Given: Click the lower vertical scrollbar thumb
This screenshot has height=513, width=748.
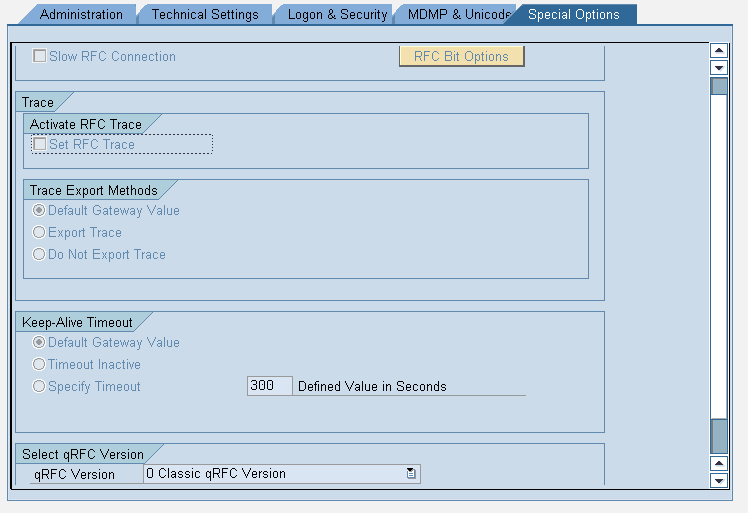Looking at the screenshot, I should coord(717,436).
